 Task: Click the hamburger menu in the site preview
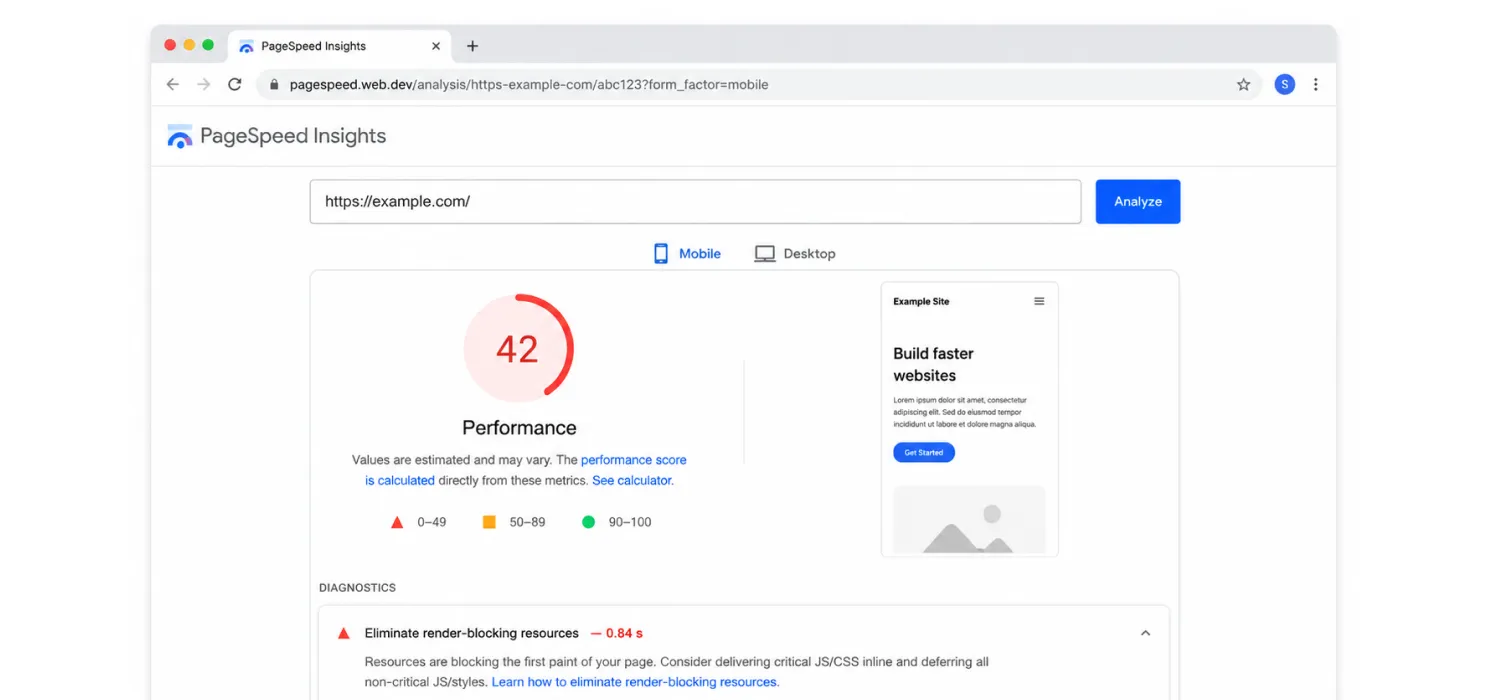point(1039,301)
